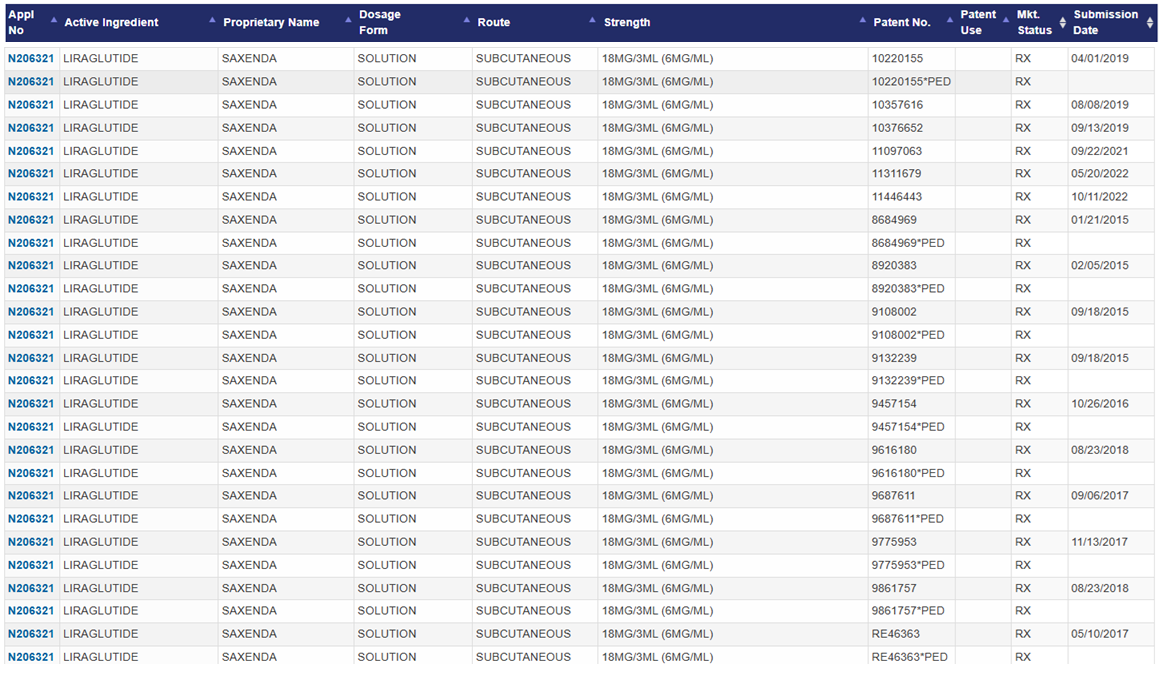Click N206321 link dated 10/26/2016

coord(31,404)
